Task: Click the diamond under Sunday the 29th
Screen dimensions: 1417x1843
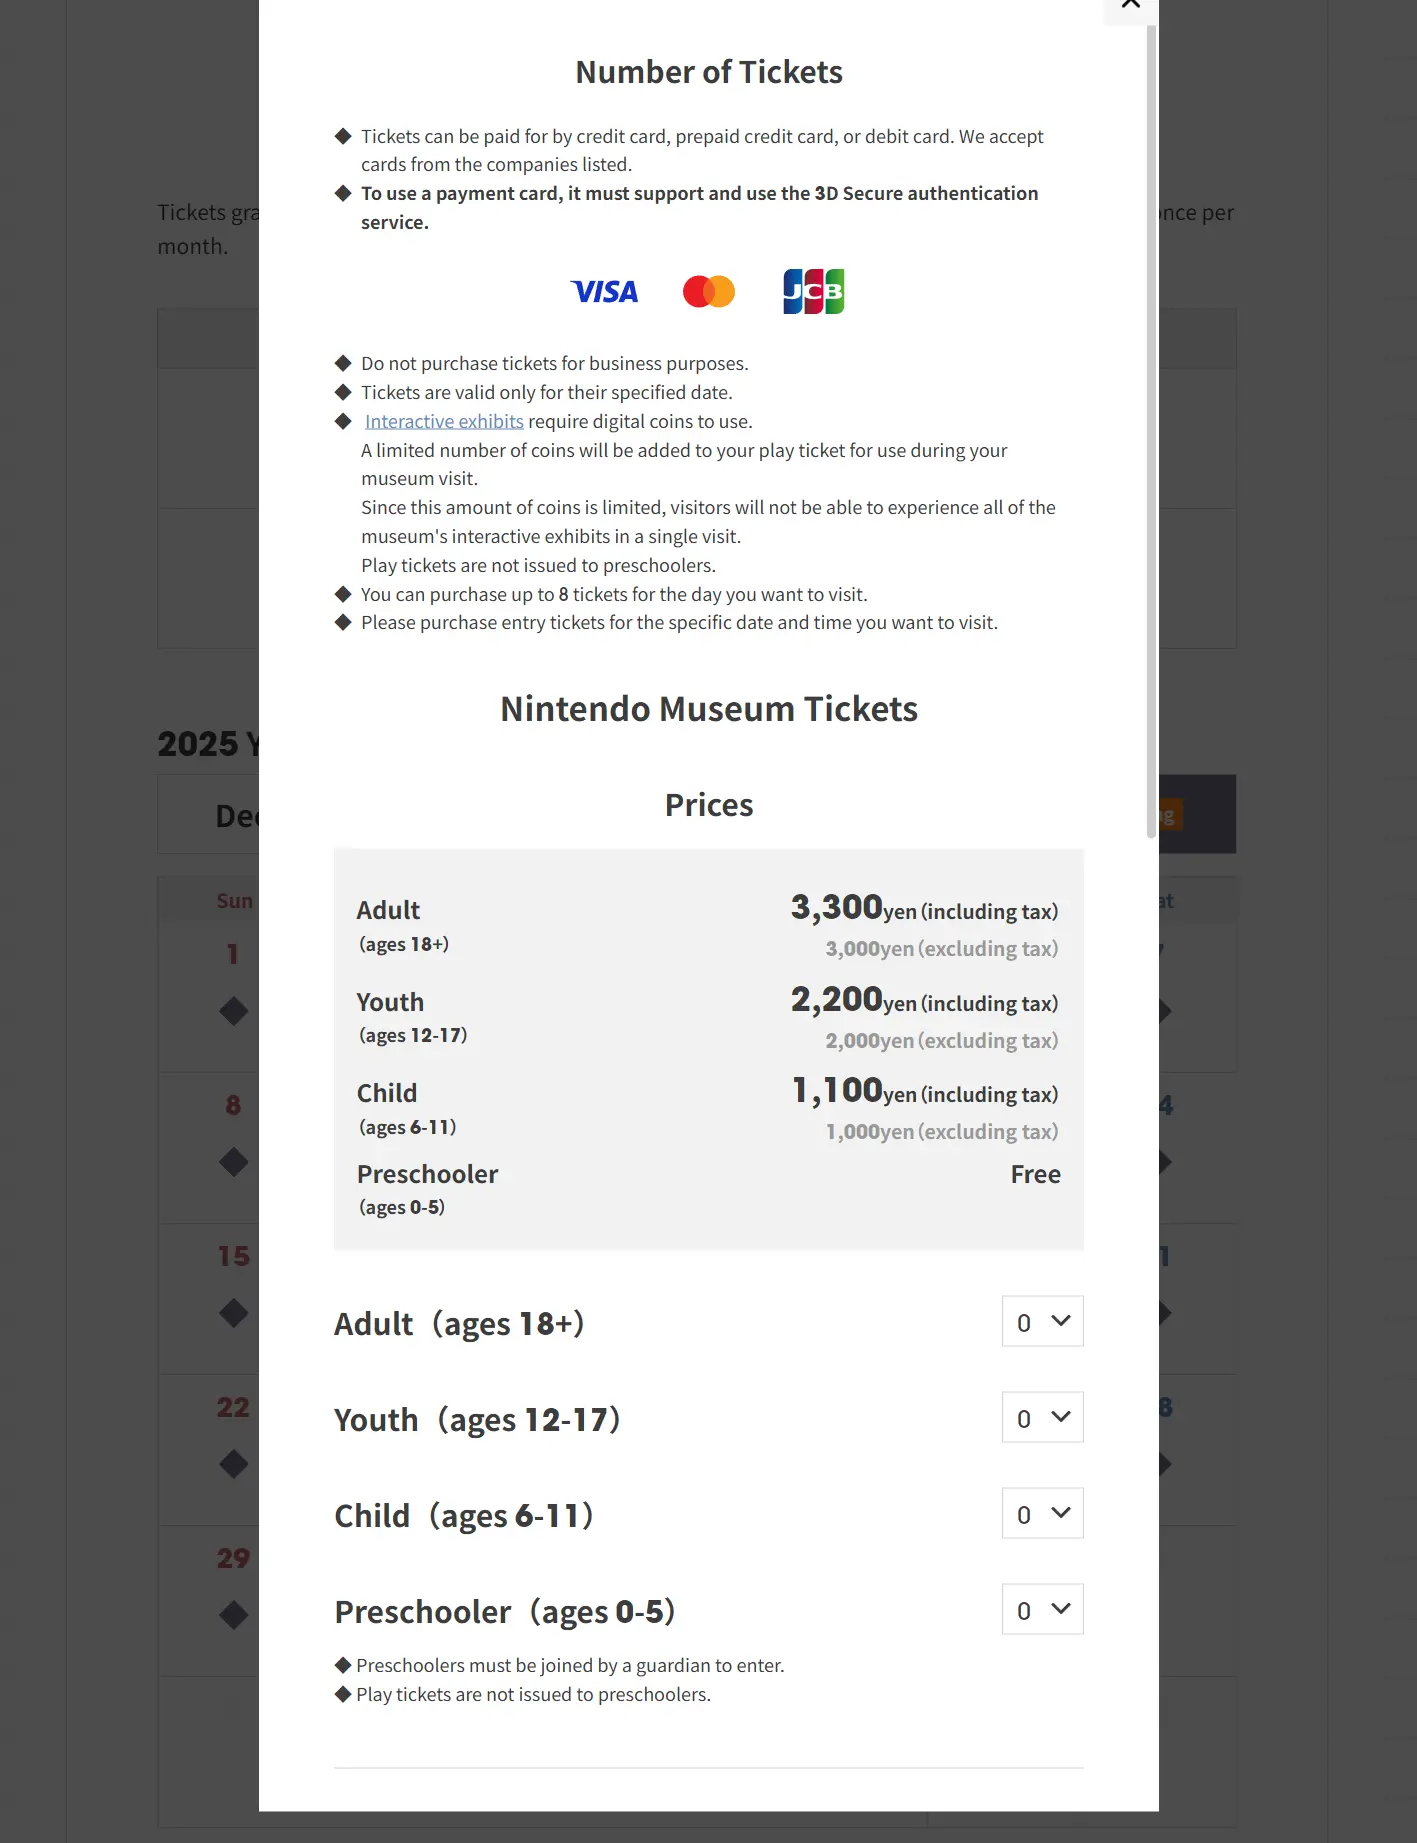Action: pyautogui.click(x=233, y=1615)
